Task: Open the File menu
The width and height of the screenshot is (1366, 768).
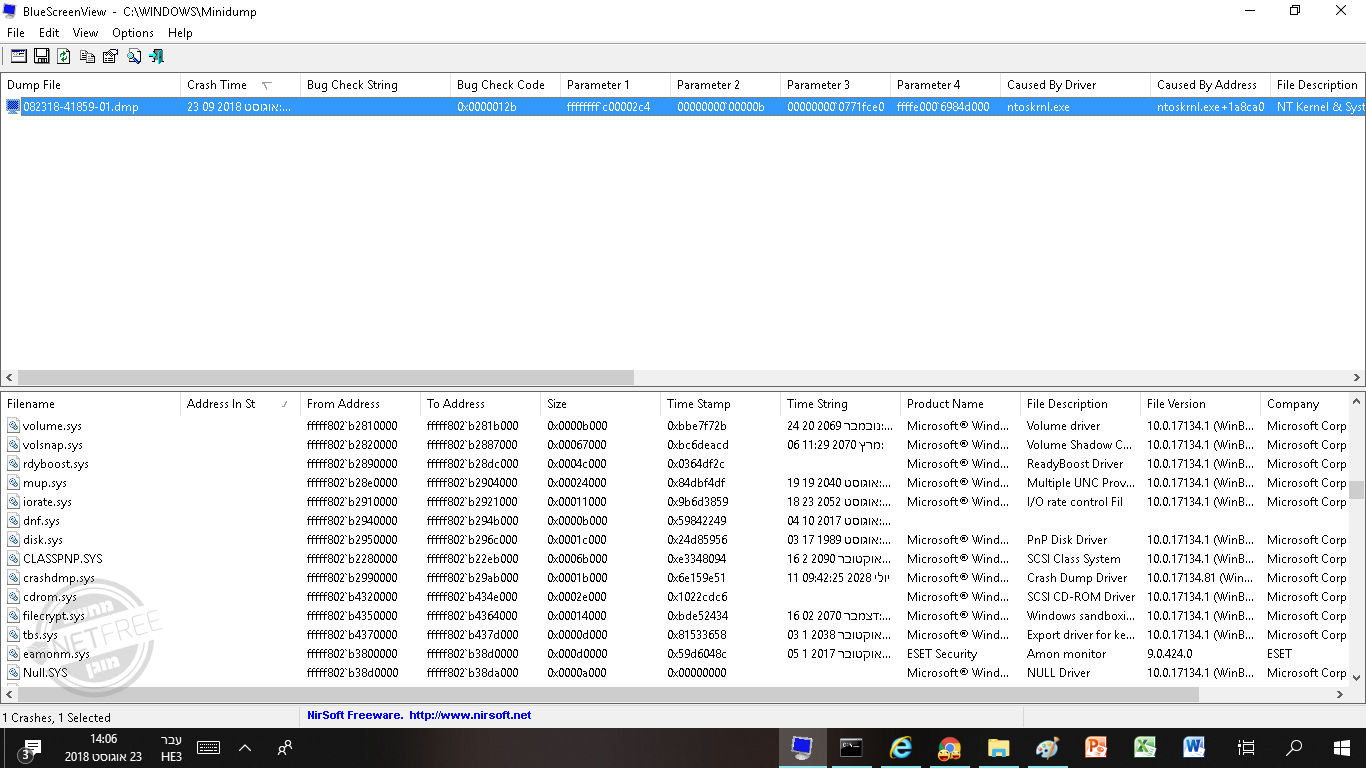Action: click(x=15, y=33)
